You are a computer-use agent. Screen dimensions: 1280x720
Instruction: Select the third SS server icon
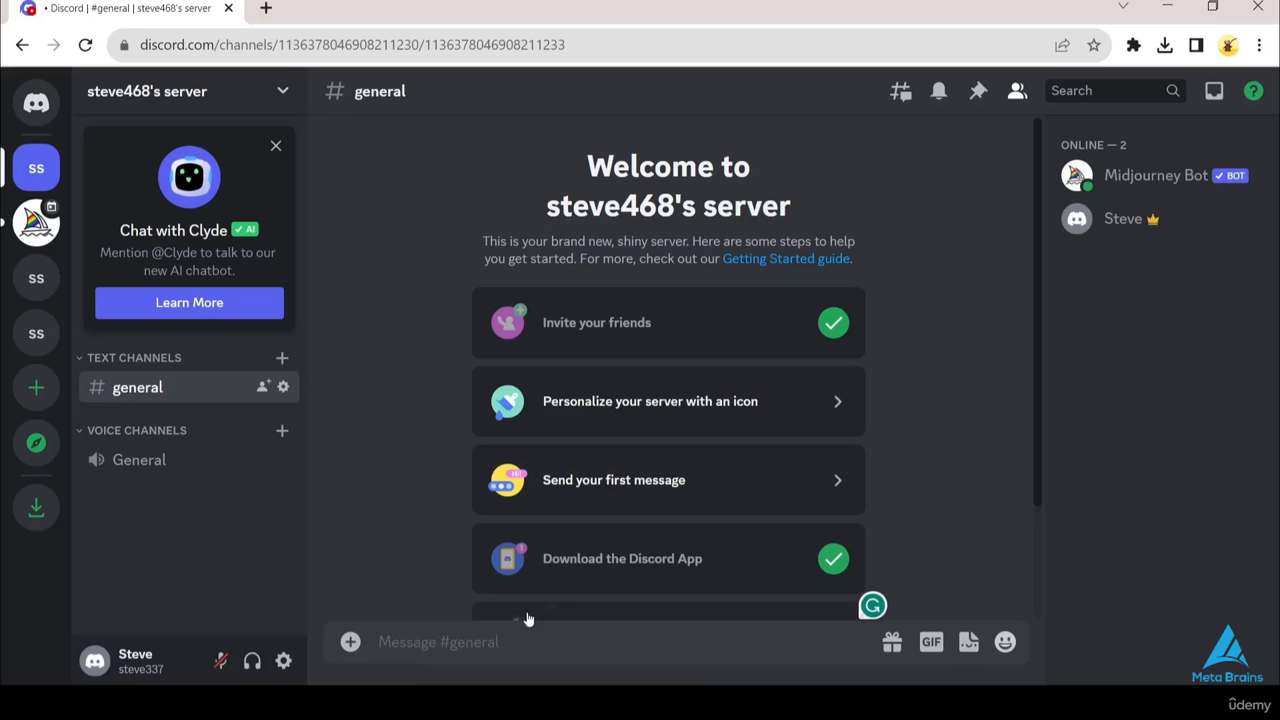tap(36, 278)
